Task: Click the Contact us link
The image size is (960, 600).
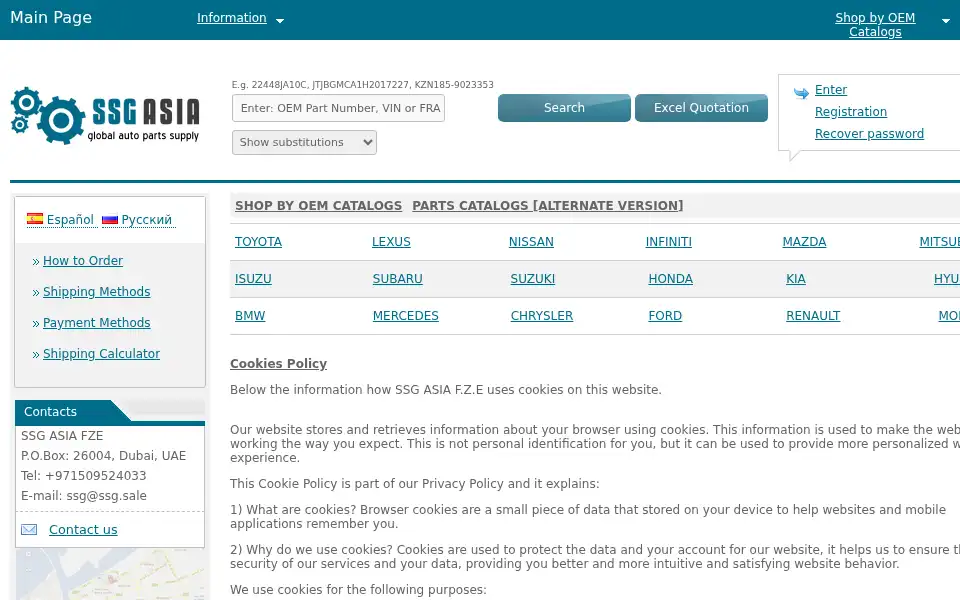Action: click(x=83, y=530)
